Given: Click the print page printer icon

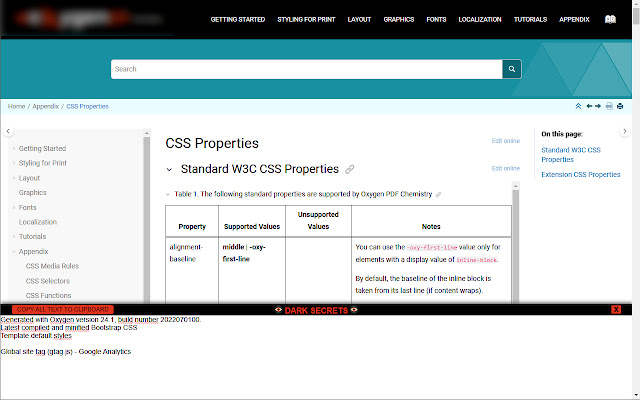Looking at the screenshot, I should click(620, 106).
